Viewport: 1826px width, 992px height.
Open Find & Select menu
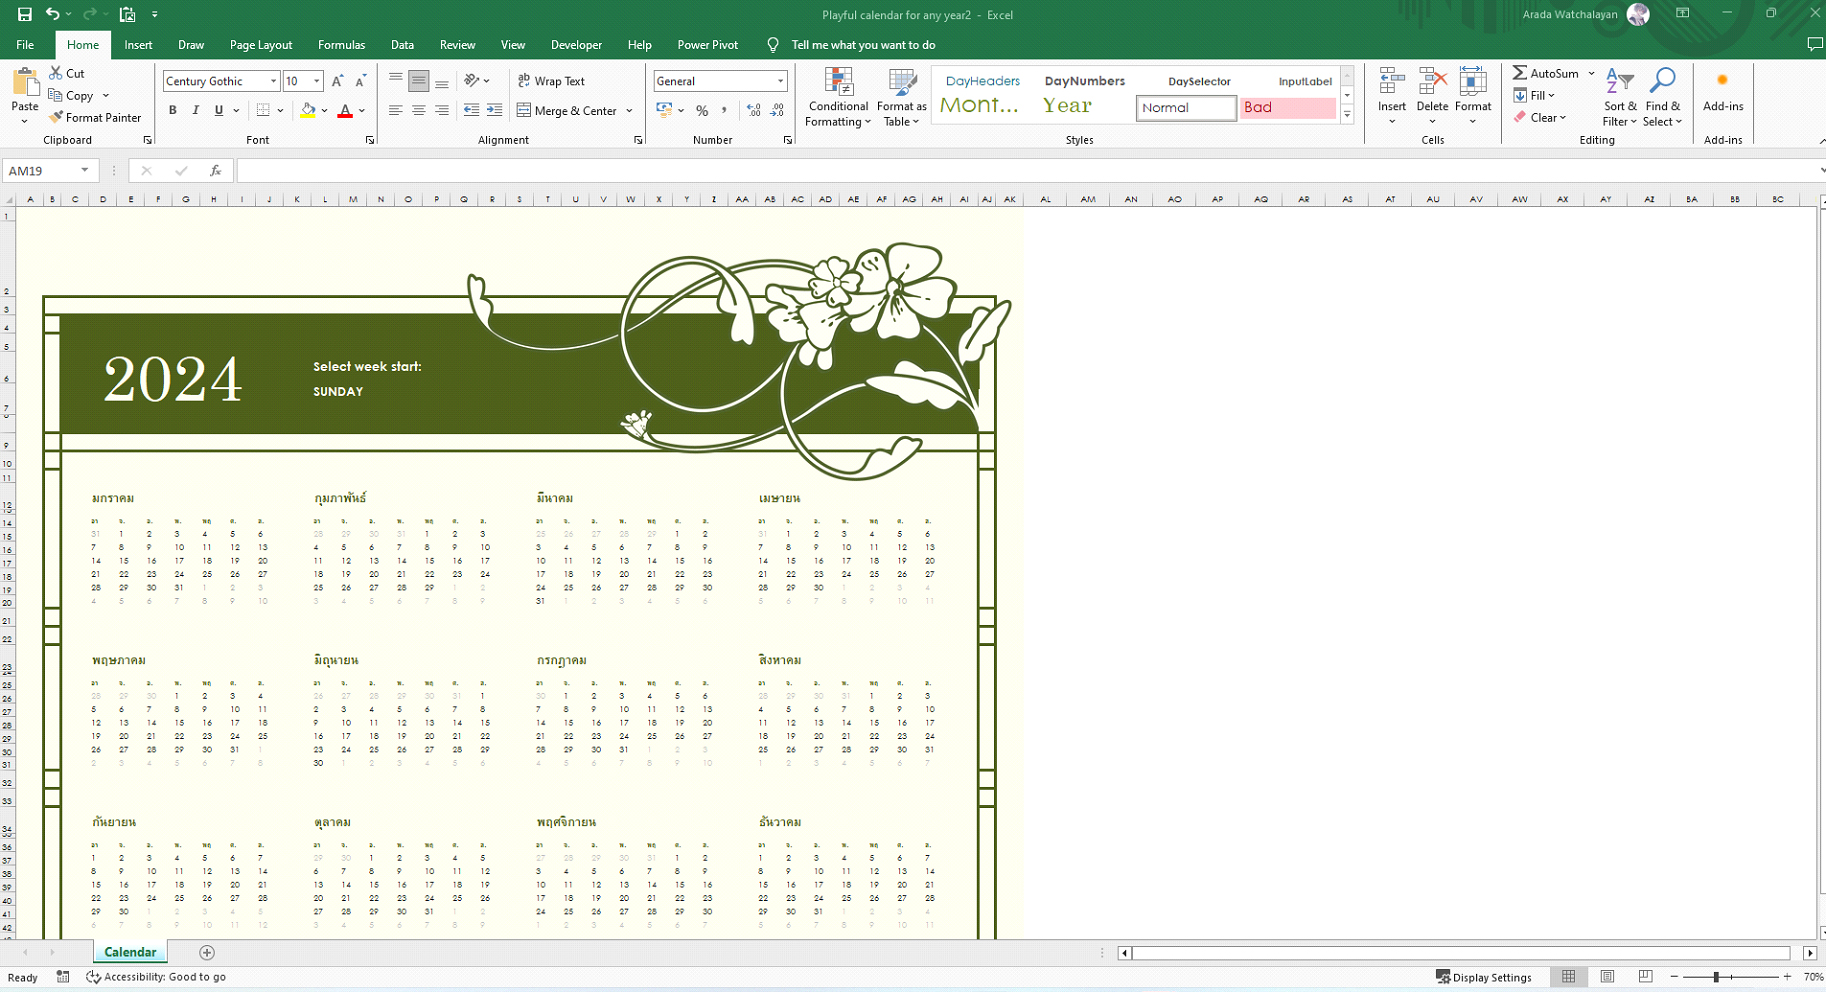[x=1662, y=97]
